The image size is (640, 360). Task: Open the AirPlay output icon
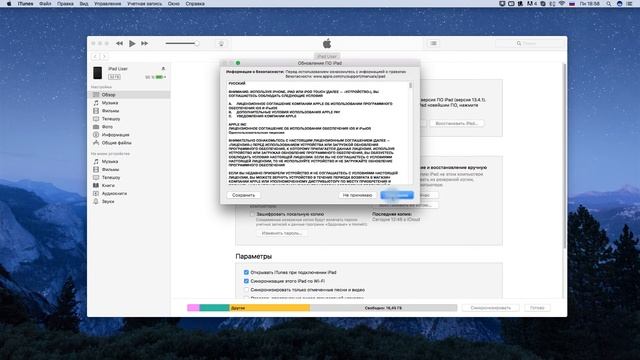(x=221, y=44)
